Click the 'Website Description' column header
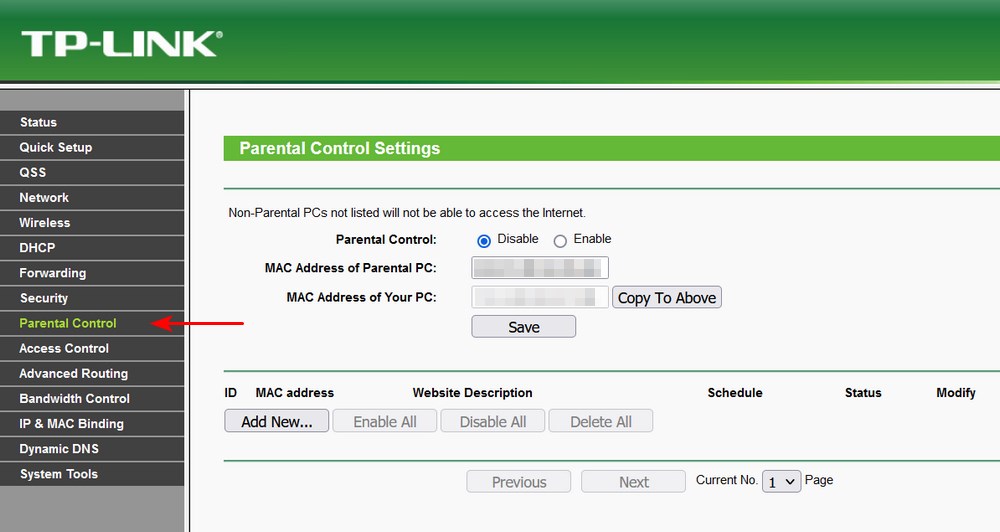The height and width of the screenshot is (532, 1000). [473, 393]
